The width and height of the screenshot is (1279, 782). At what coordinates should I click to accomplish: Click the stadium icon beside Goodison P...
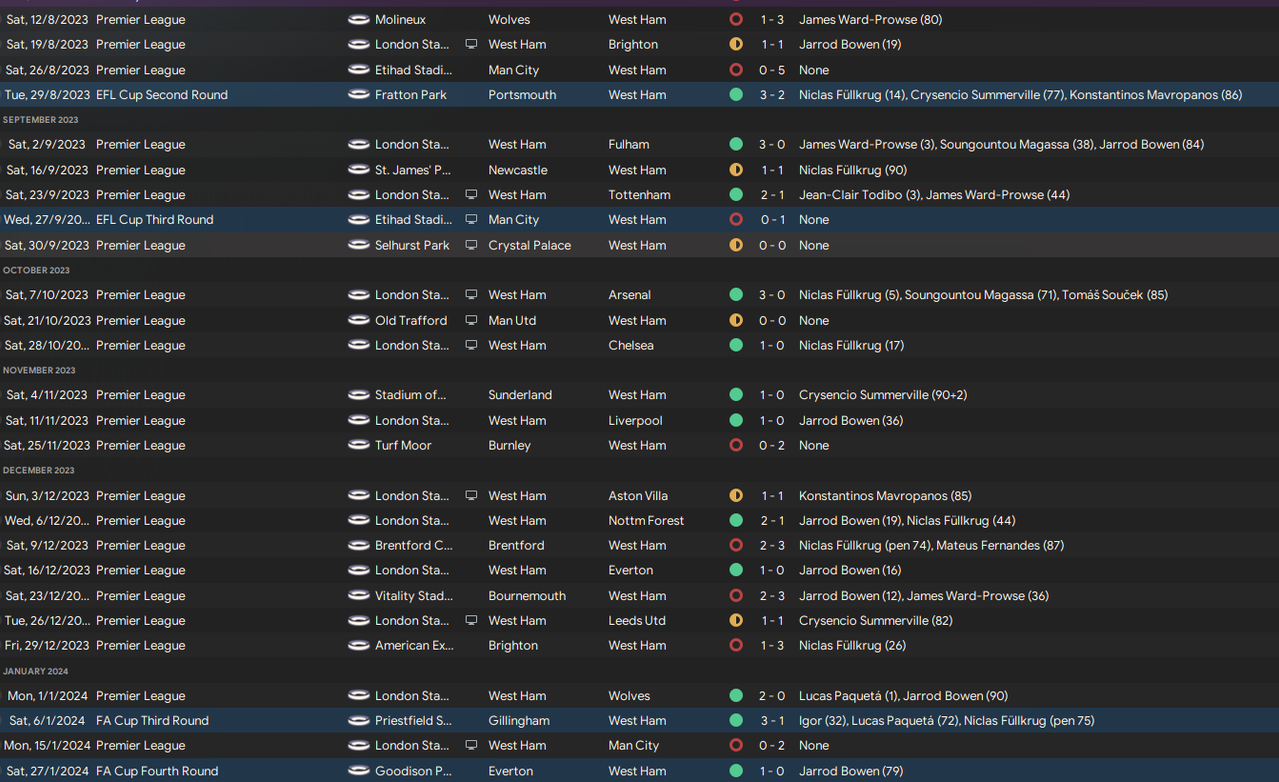point(358,771)
